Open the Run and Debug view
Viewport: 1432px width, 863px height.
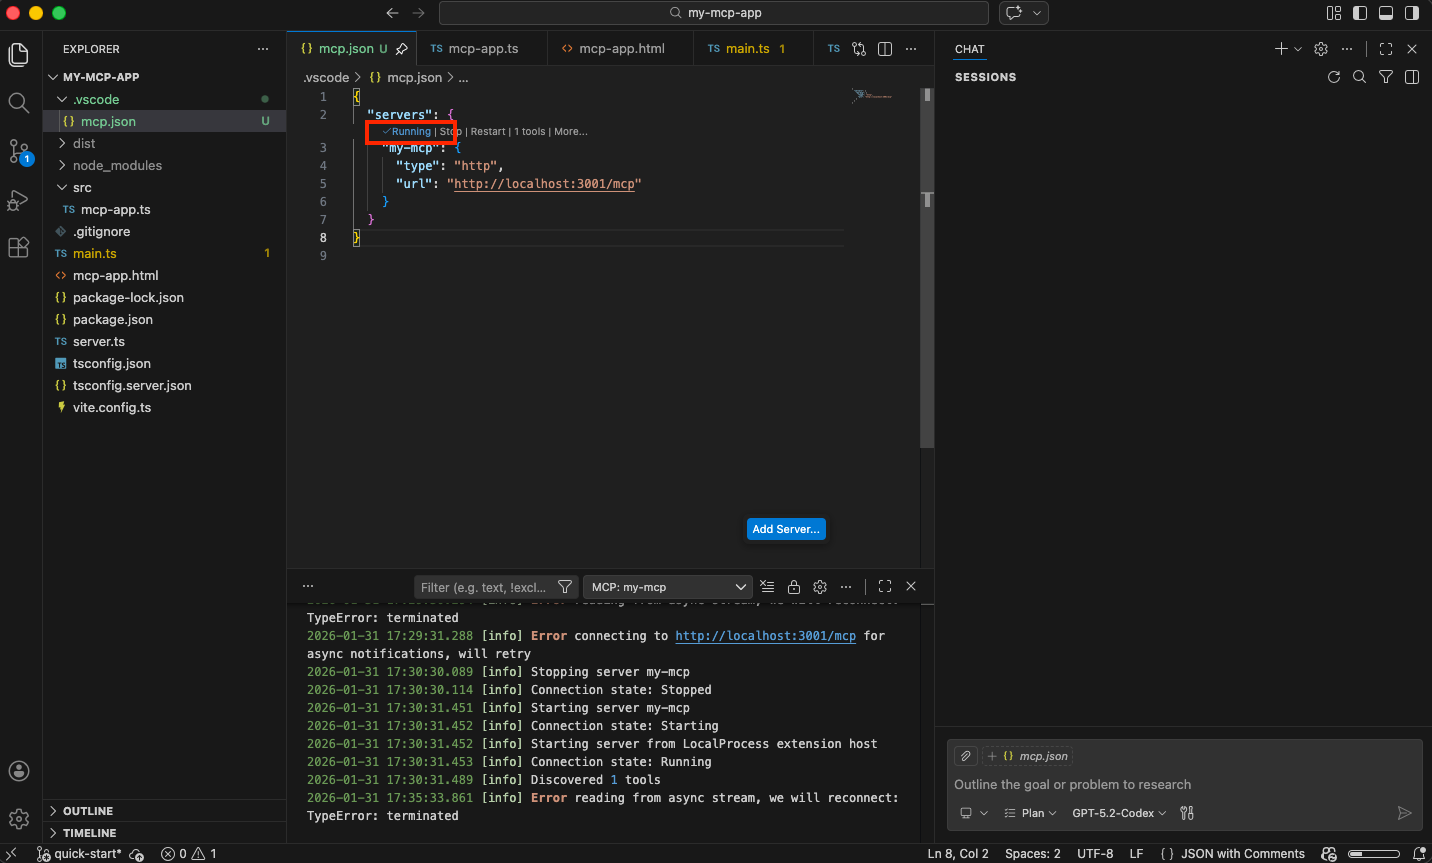click(18, 200)
